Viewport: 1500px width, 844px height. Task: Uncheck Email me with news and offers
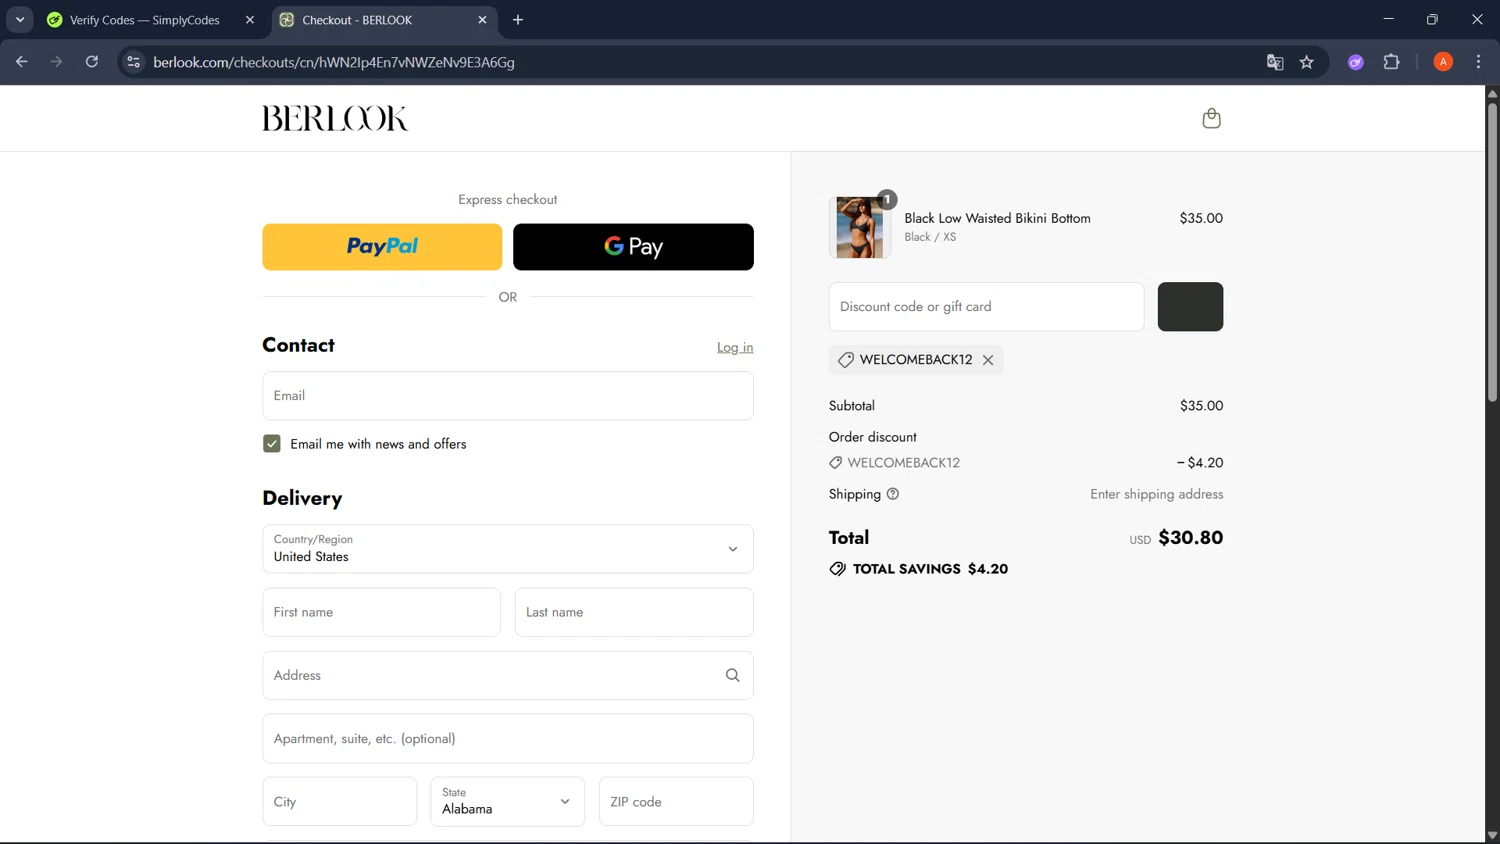pyautogui.click(x=272, y=444)
